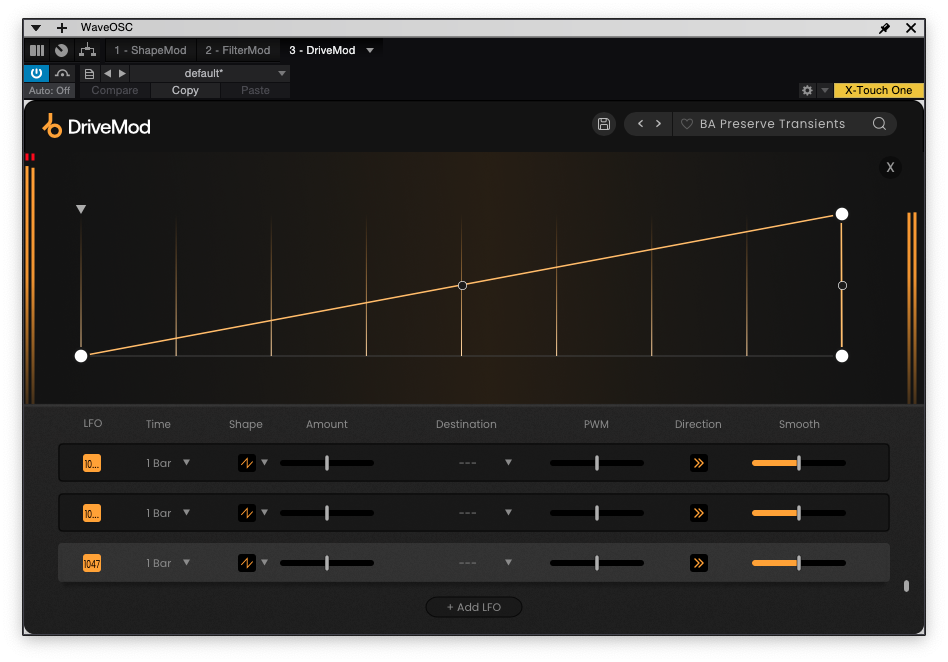Click third LFO row sawtooth shape icon
The width and height of the screenshot is (948, 662).
(247, 563)
